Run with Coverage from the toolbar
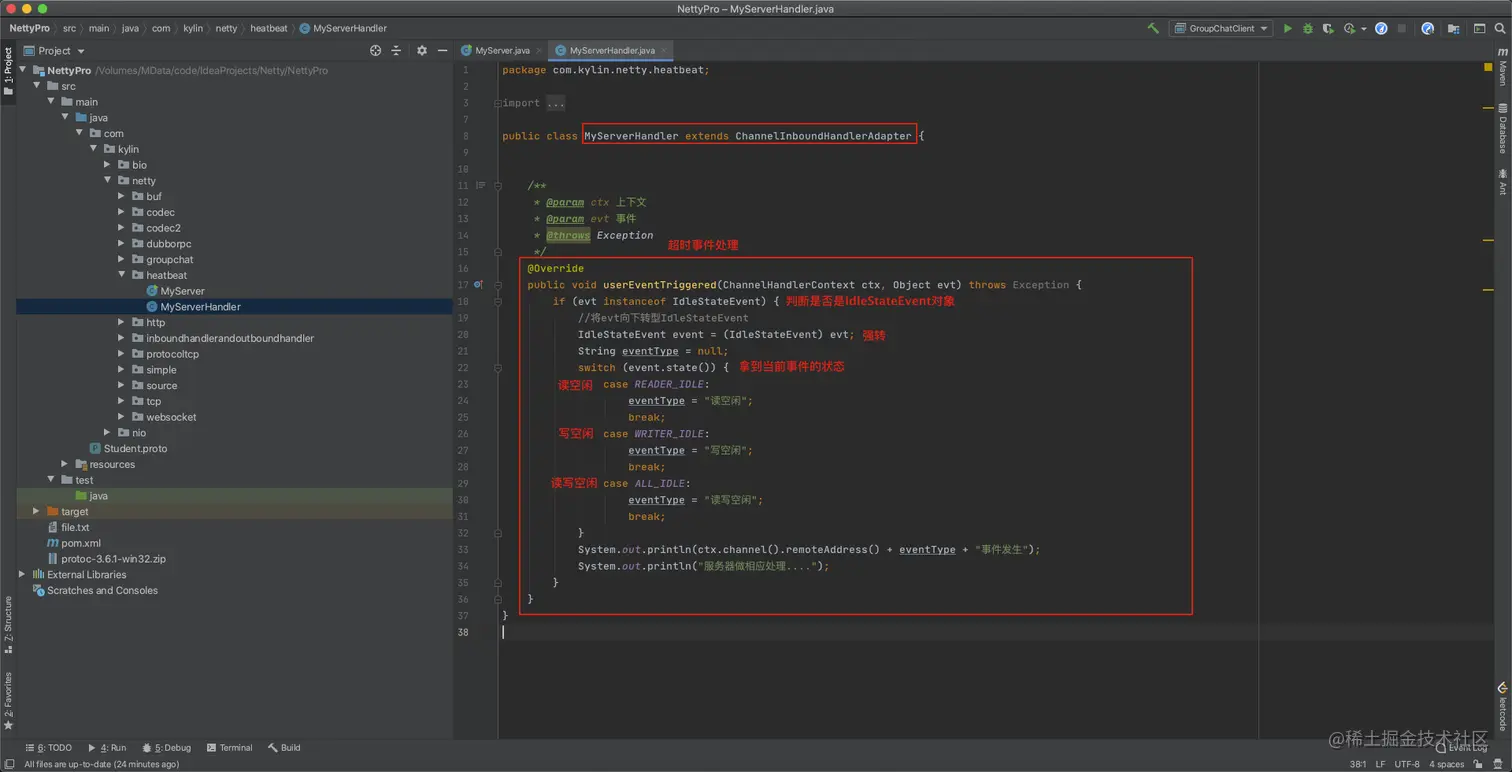Viewport: 1512px width, 772px height. (x=1328, y=29)
